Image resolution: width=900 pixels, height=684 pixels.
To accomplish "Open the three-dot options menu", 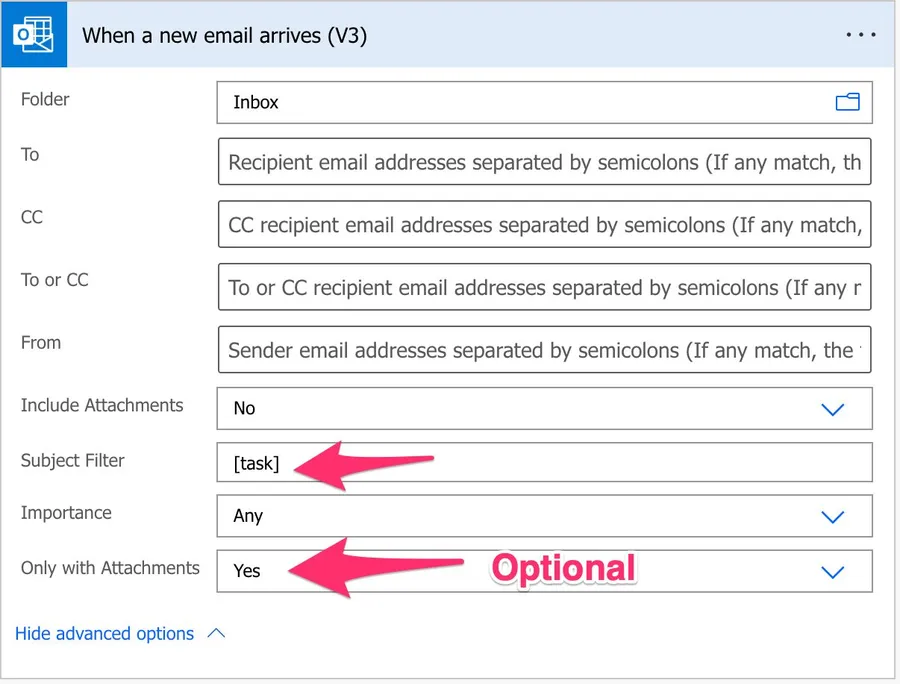I will [x=860, y=35].
